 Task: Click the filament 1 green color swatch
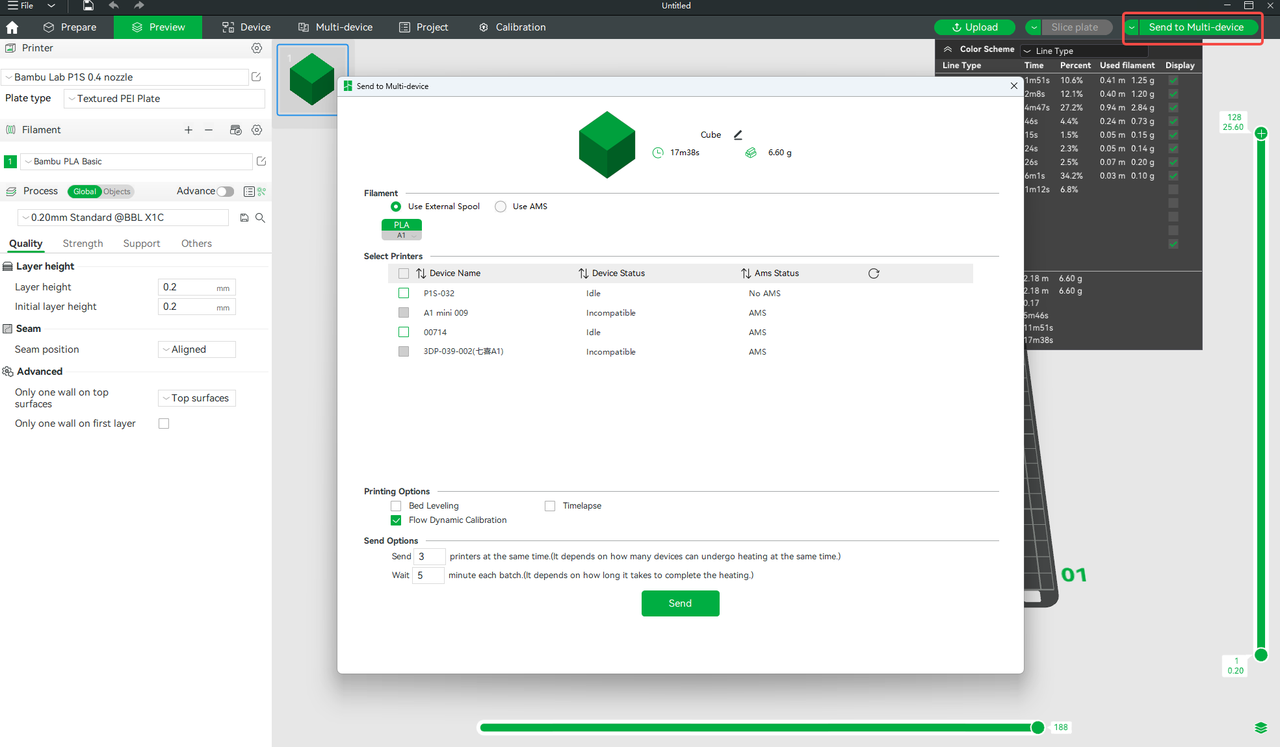[10, 161]
